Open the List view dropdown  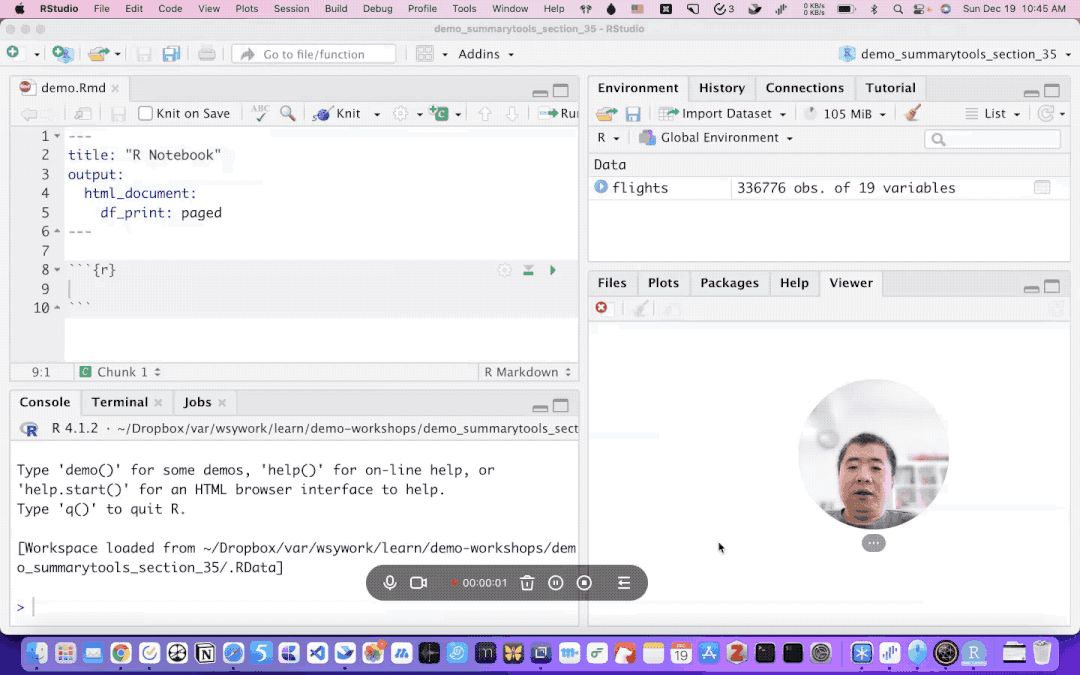pyautogui.click(x=993, y=114)
